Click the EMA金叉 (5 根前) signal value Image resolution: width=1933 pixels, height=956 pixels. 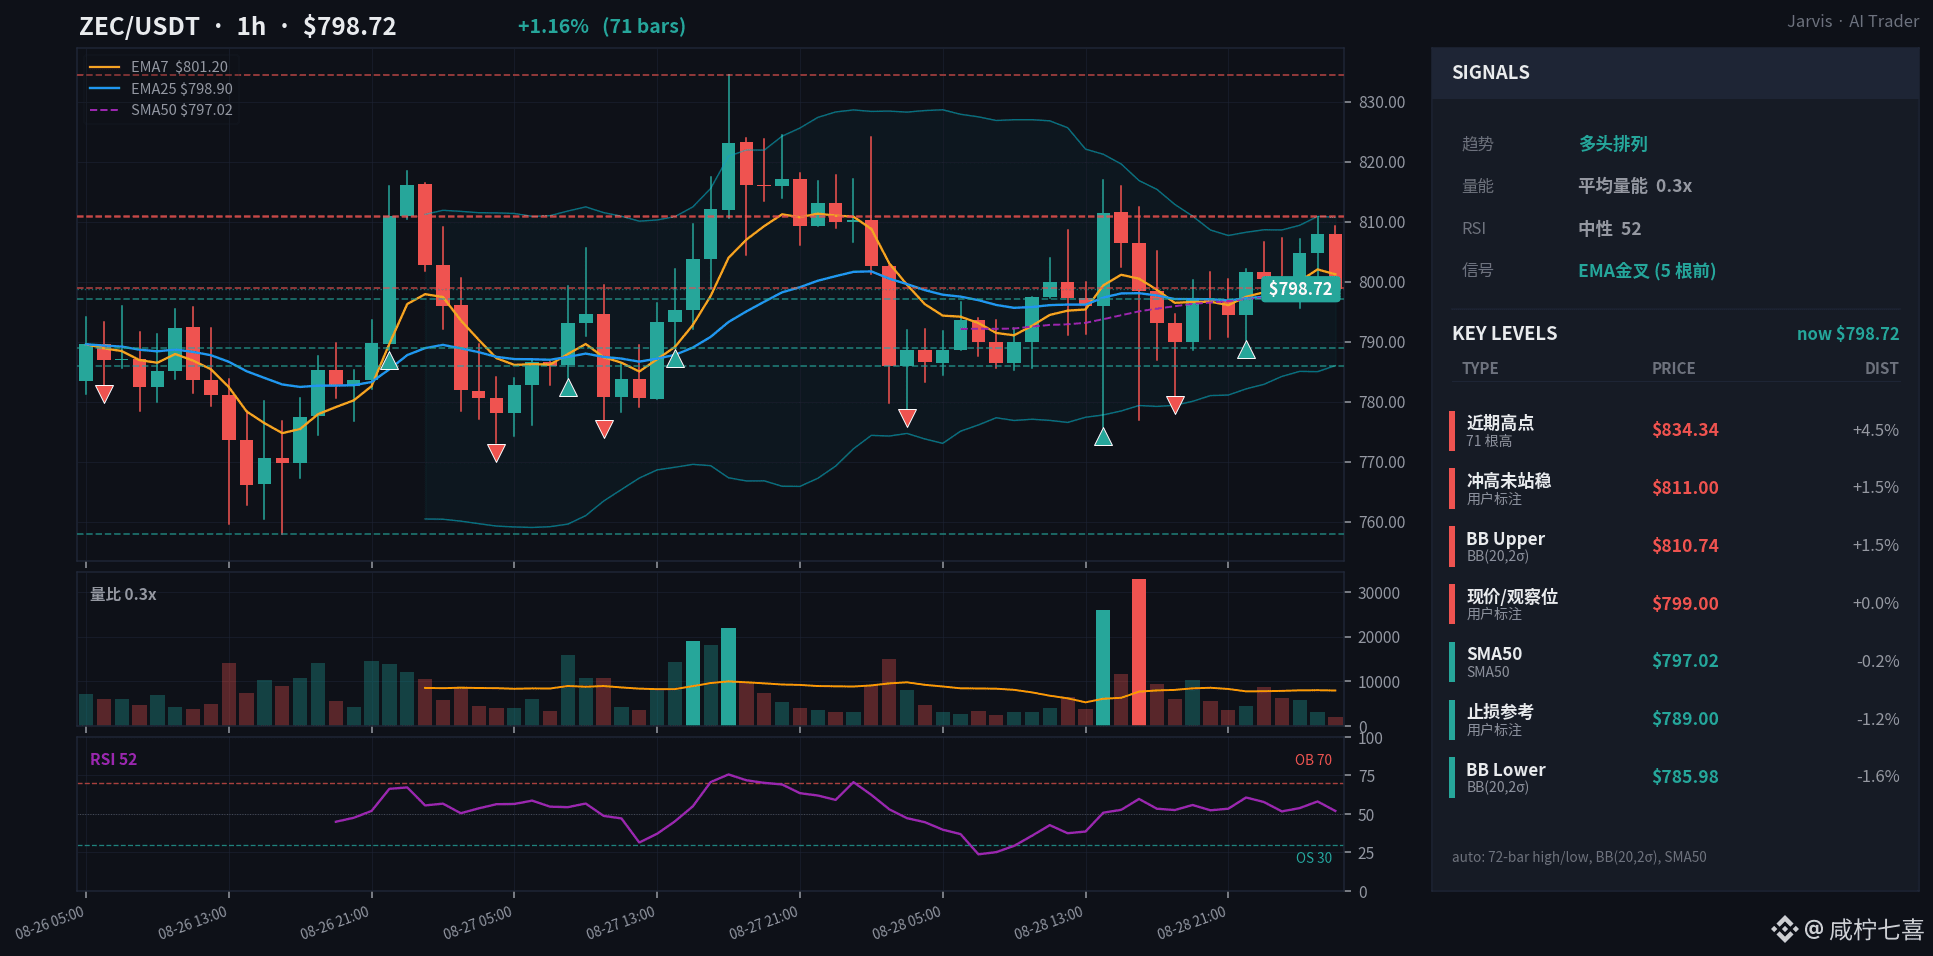pyautogui.click(x=1647, y=271)
